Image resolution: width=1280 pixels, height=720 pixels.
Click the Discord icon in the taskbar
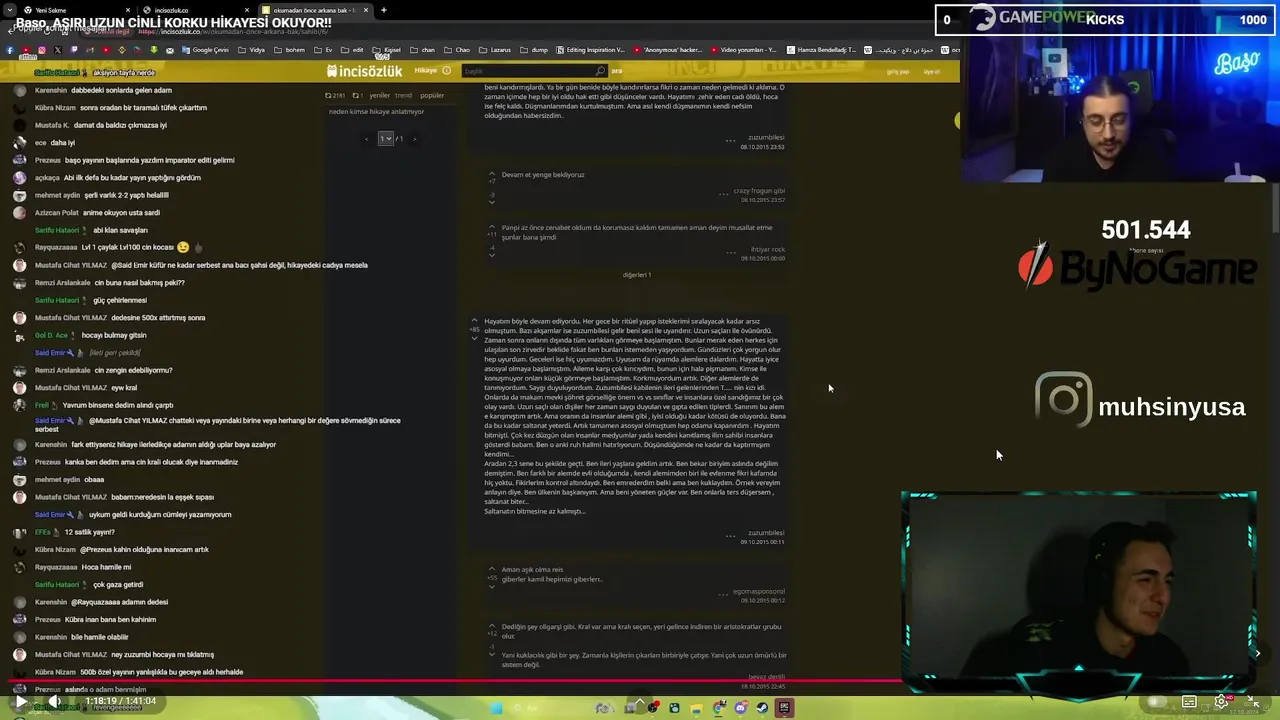click(x=740, y=708)
